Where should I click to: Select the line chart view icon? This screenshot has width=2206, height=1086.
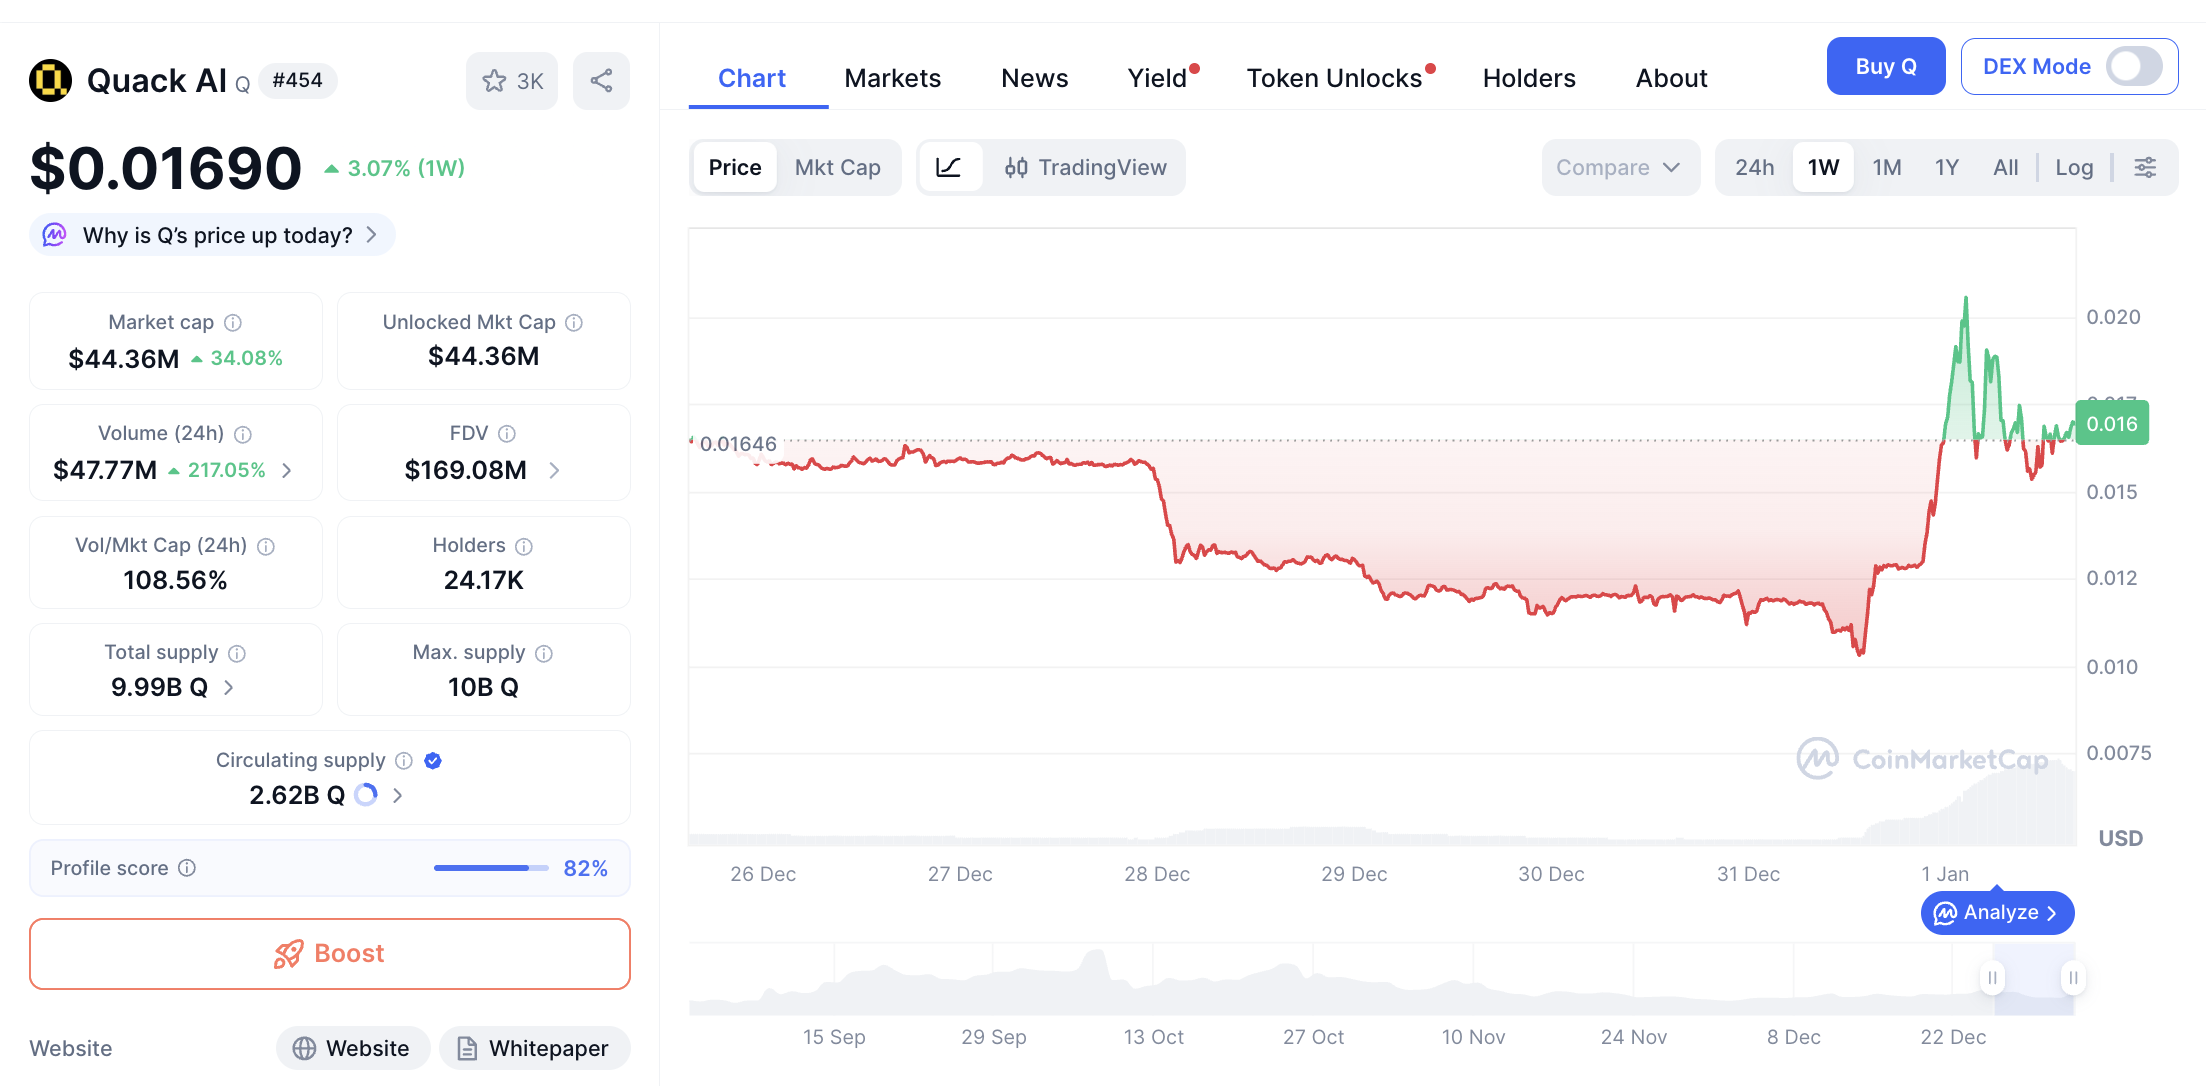pos(949,167)
